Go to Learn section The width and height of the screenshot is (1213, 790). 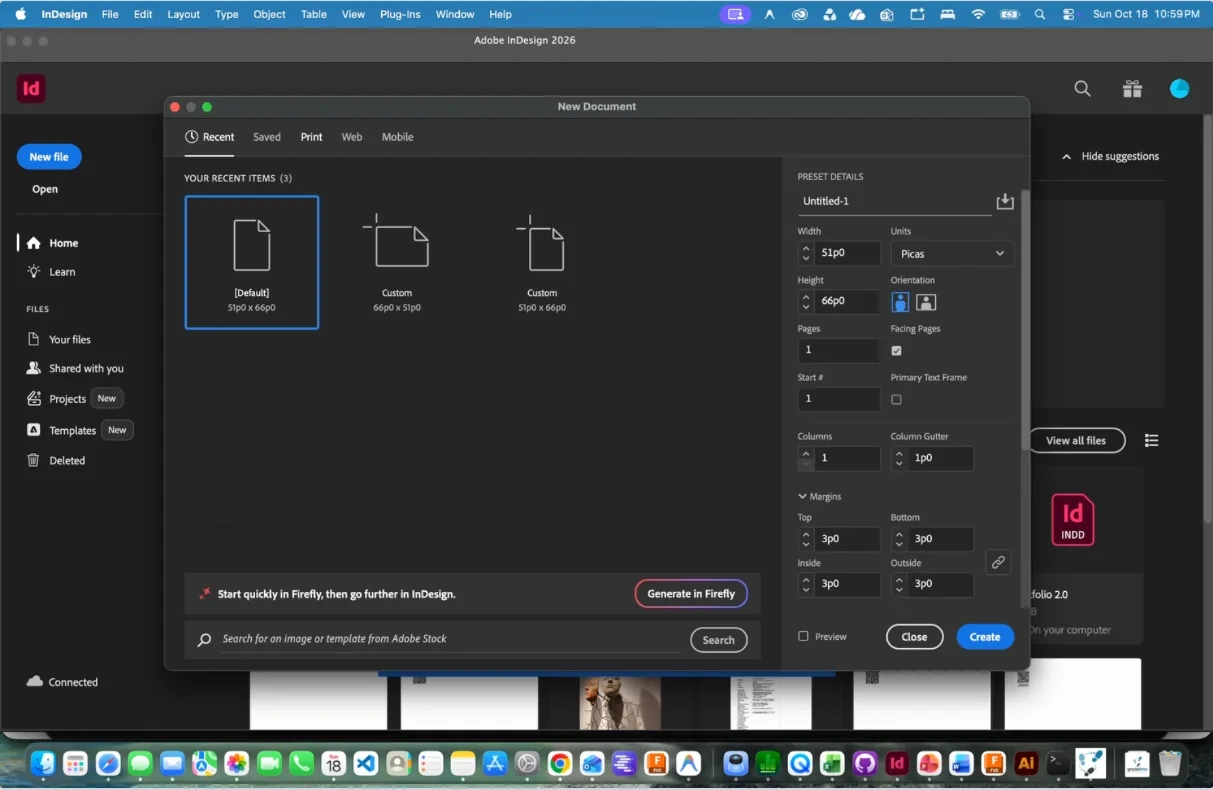pyautogui.click(x=51, y=272)
